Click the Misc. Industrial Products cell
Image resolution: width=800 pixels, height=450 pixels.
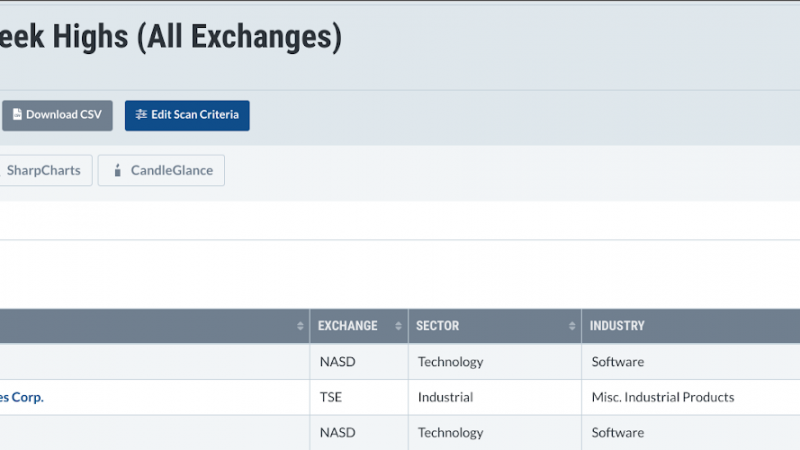coord(691,397)
